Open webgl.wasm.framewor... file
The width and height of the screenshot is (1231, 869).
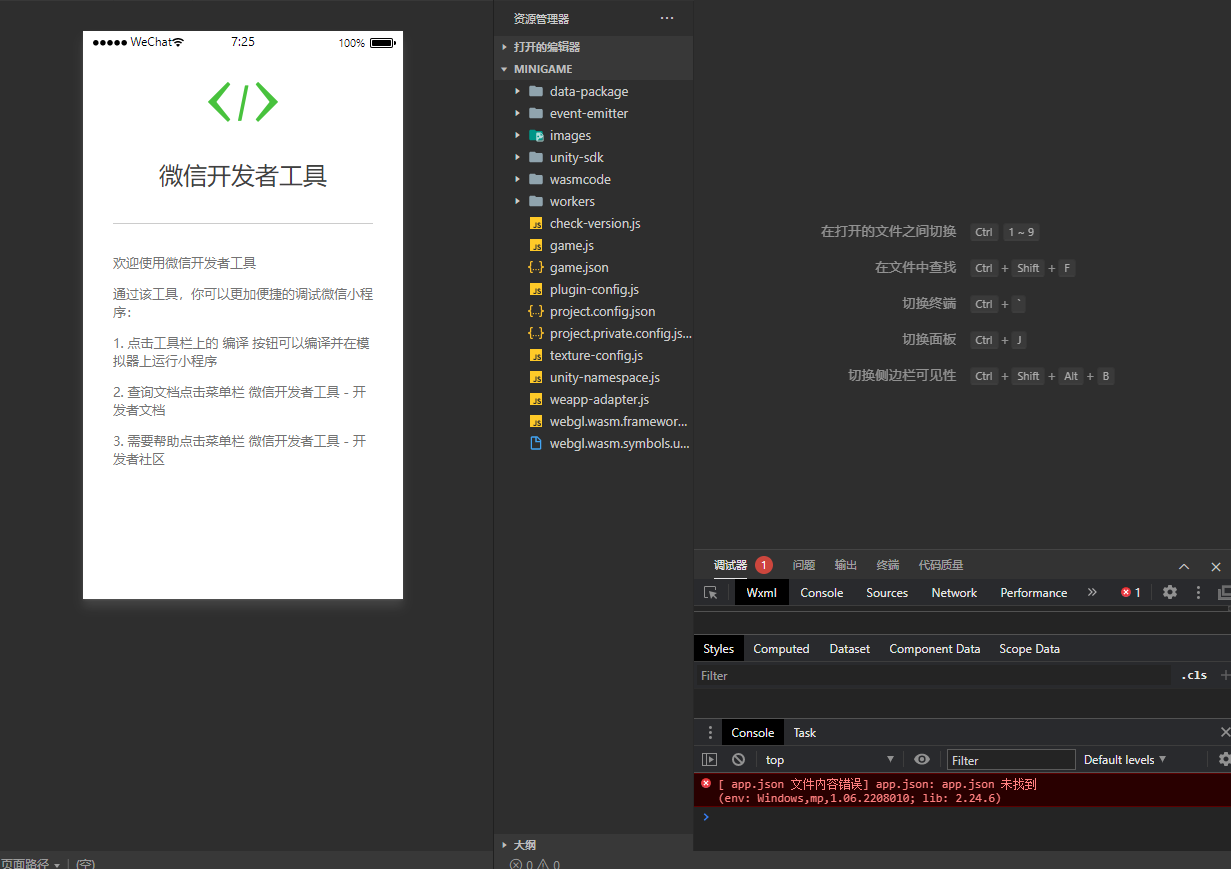[x=619, y=422]
